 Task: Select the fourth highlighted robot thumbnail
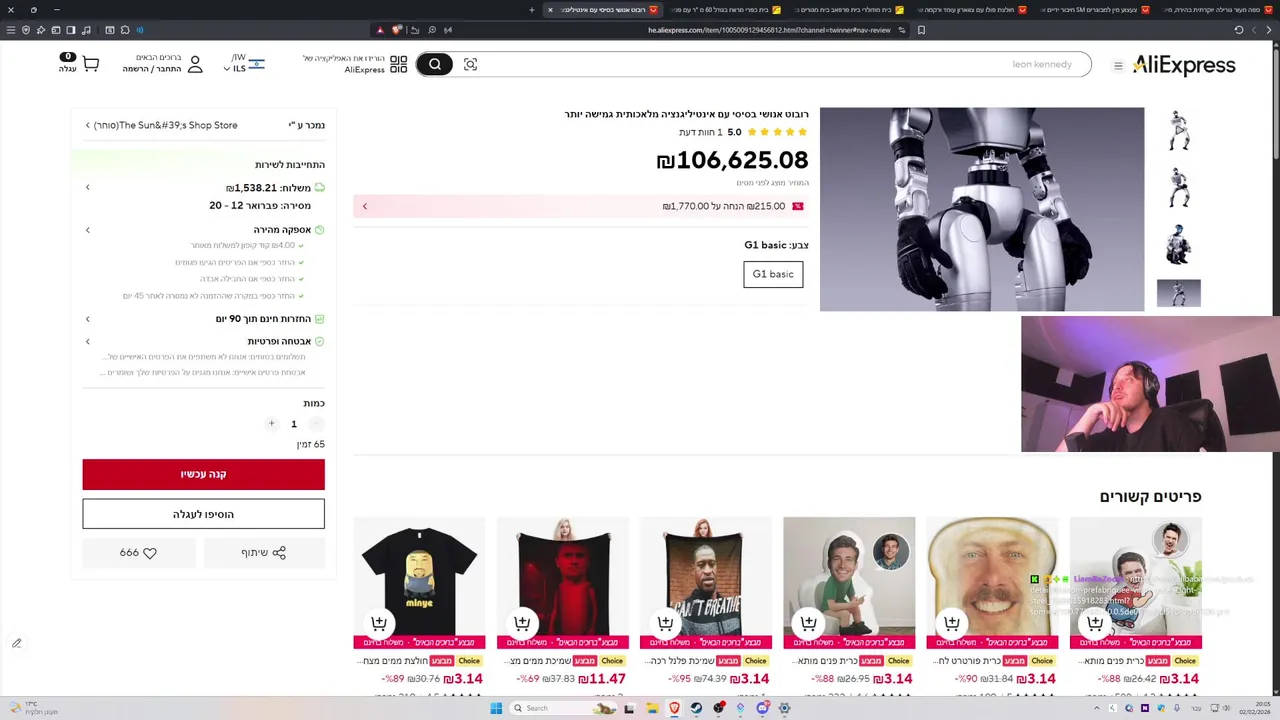pyautogui.click(x=1179, y=293)
